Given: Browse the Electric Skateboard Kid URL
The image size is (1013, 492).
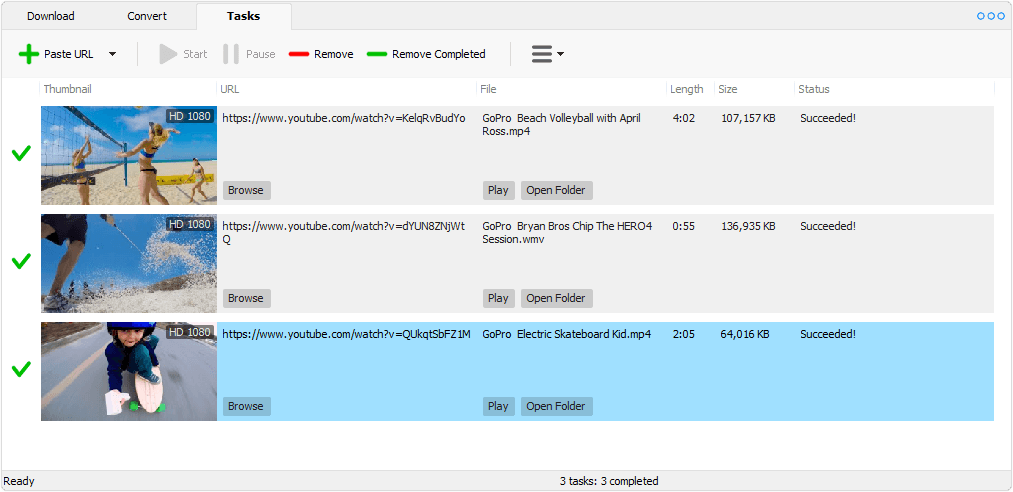Looking at the screenshot, I should click(246, 406).
